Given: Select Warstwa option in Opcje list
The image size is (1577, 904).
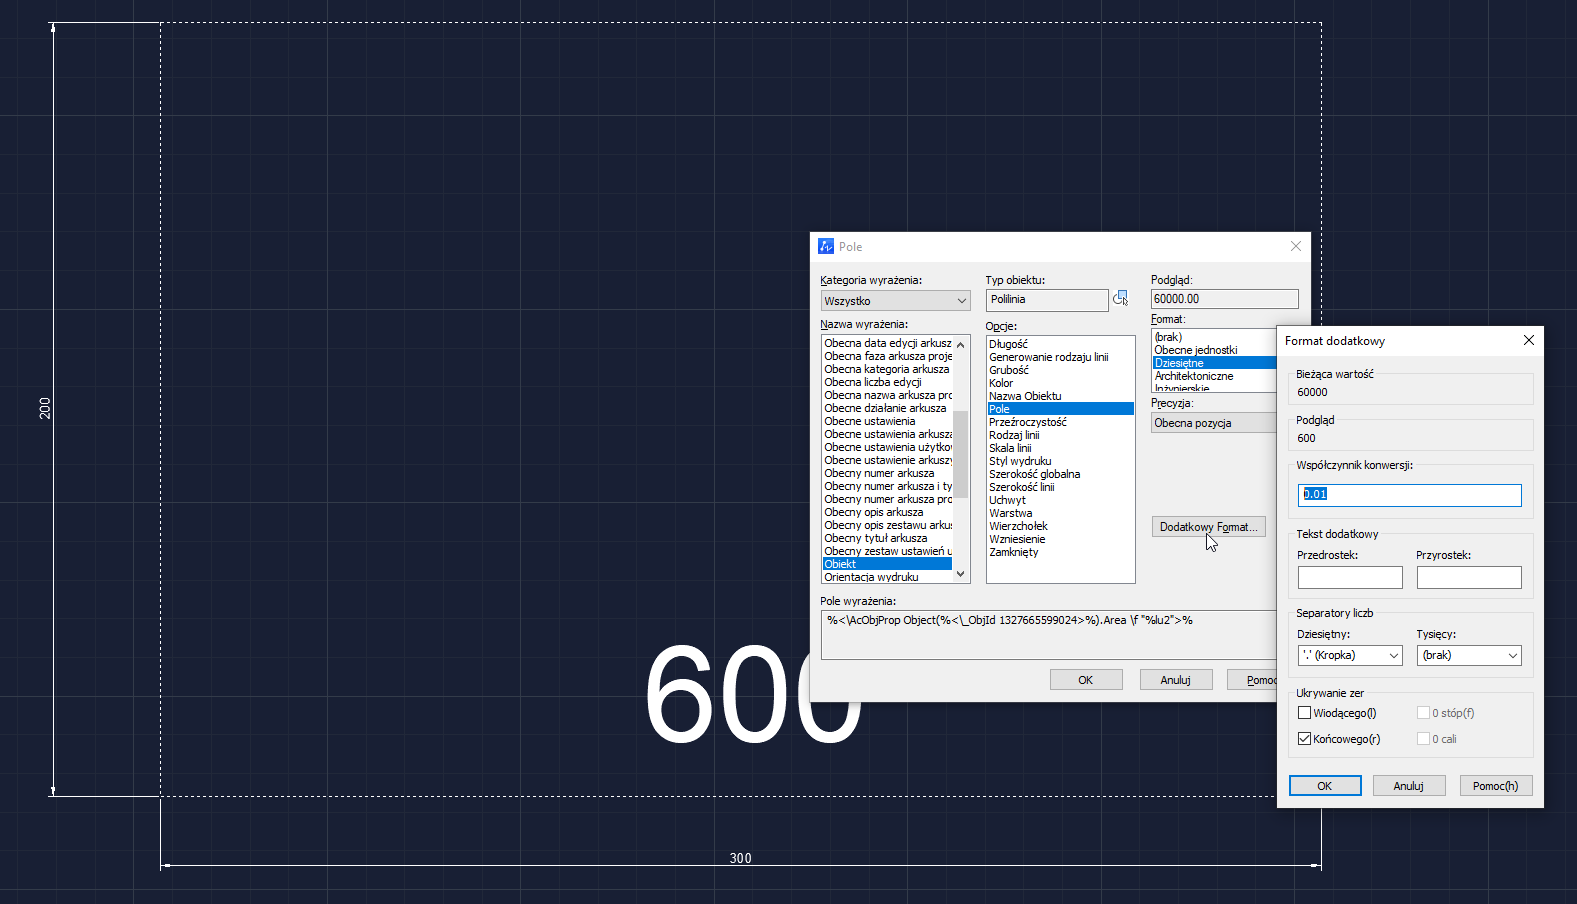Looking at the screenshot, I should click(1010, 513).
